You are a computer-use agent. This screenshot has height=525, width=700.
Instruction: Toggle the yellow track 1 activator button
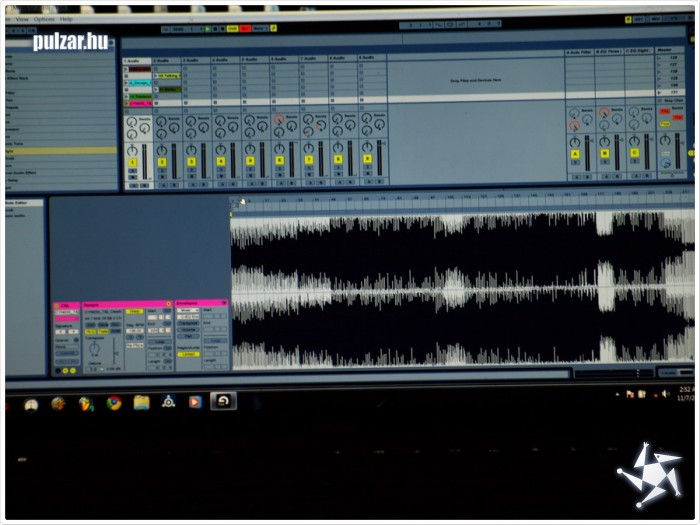(132, 161)
